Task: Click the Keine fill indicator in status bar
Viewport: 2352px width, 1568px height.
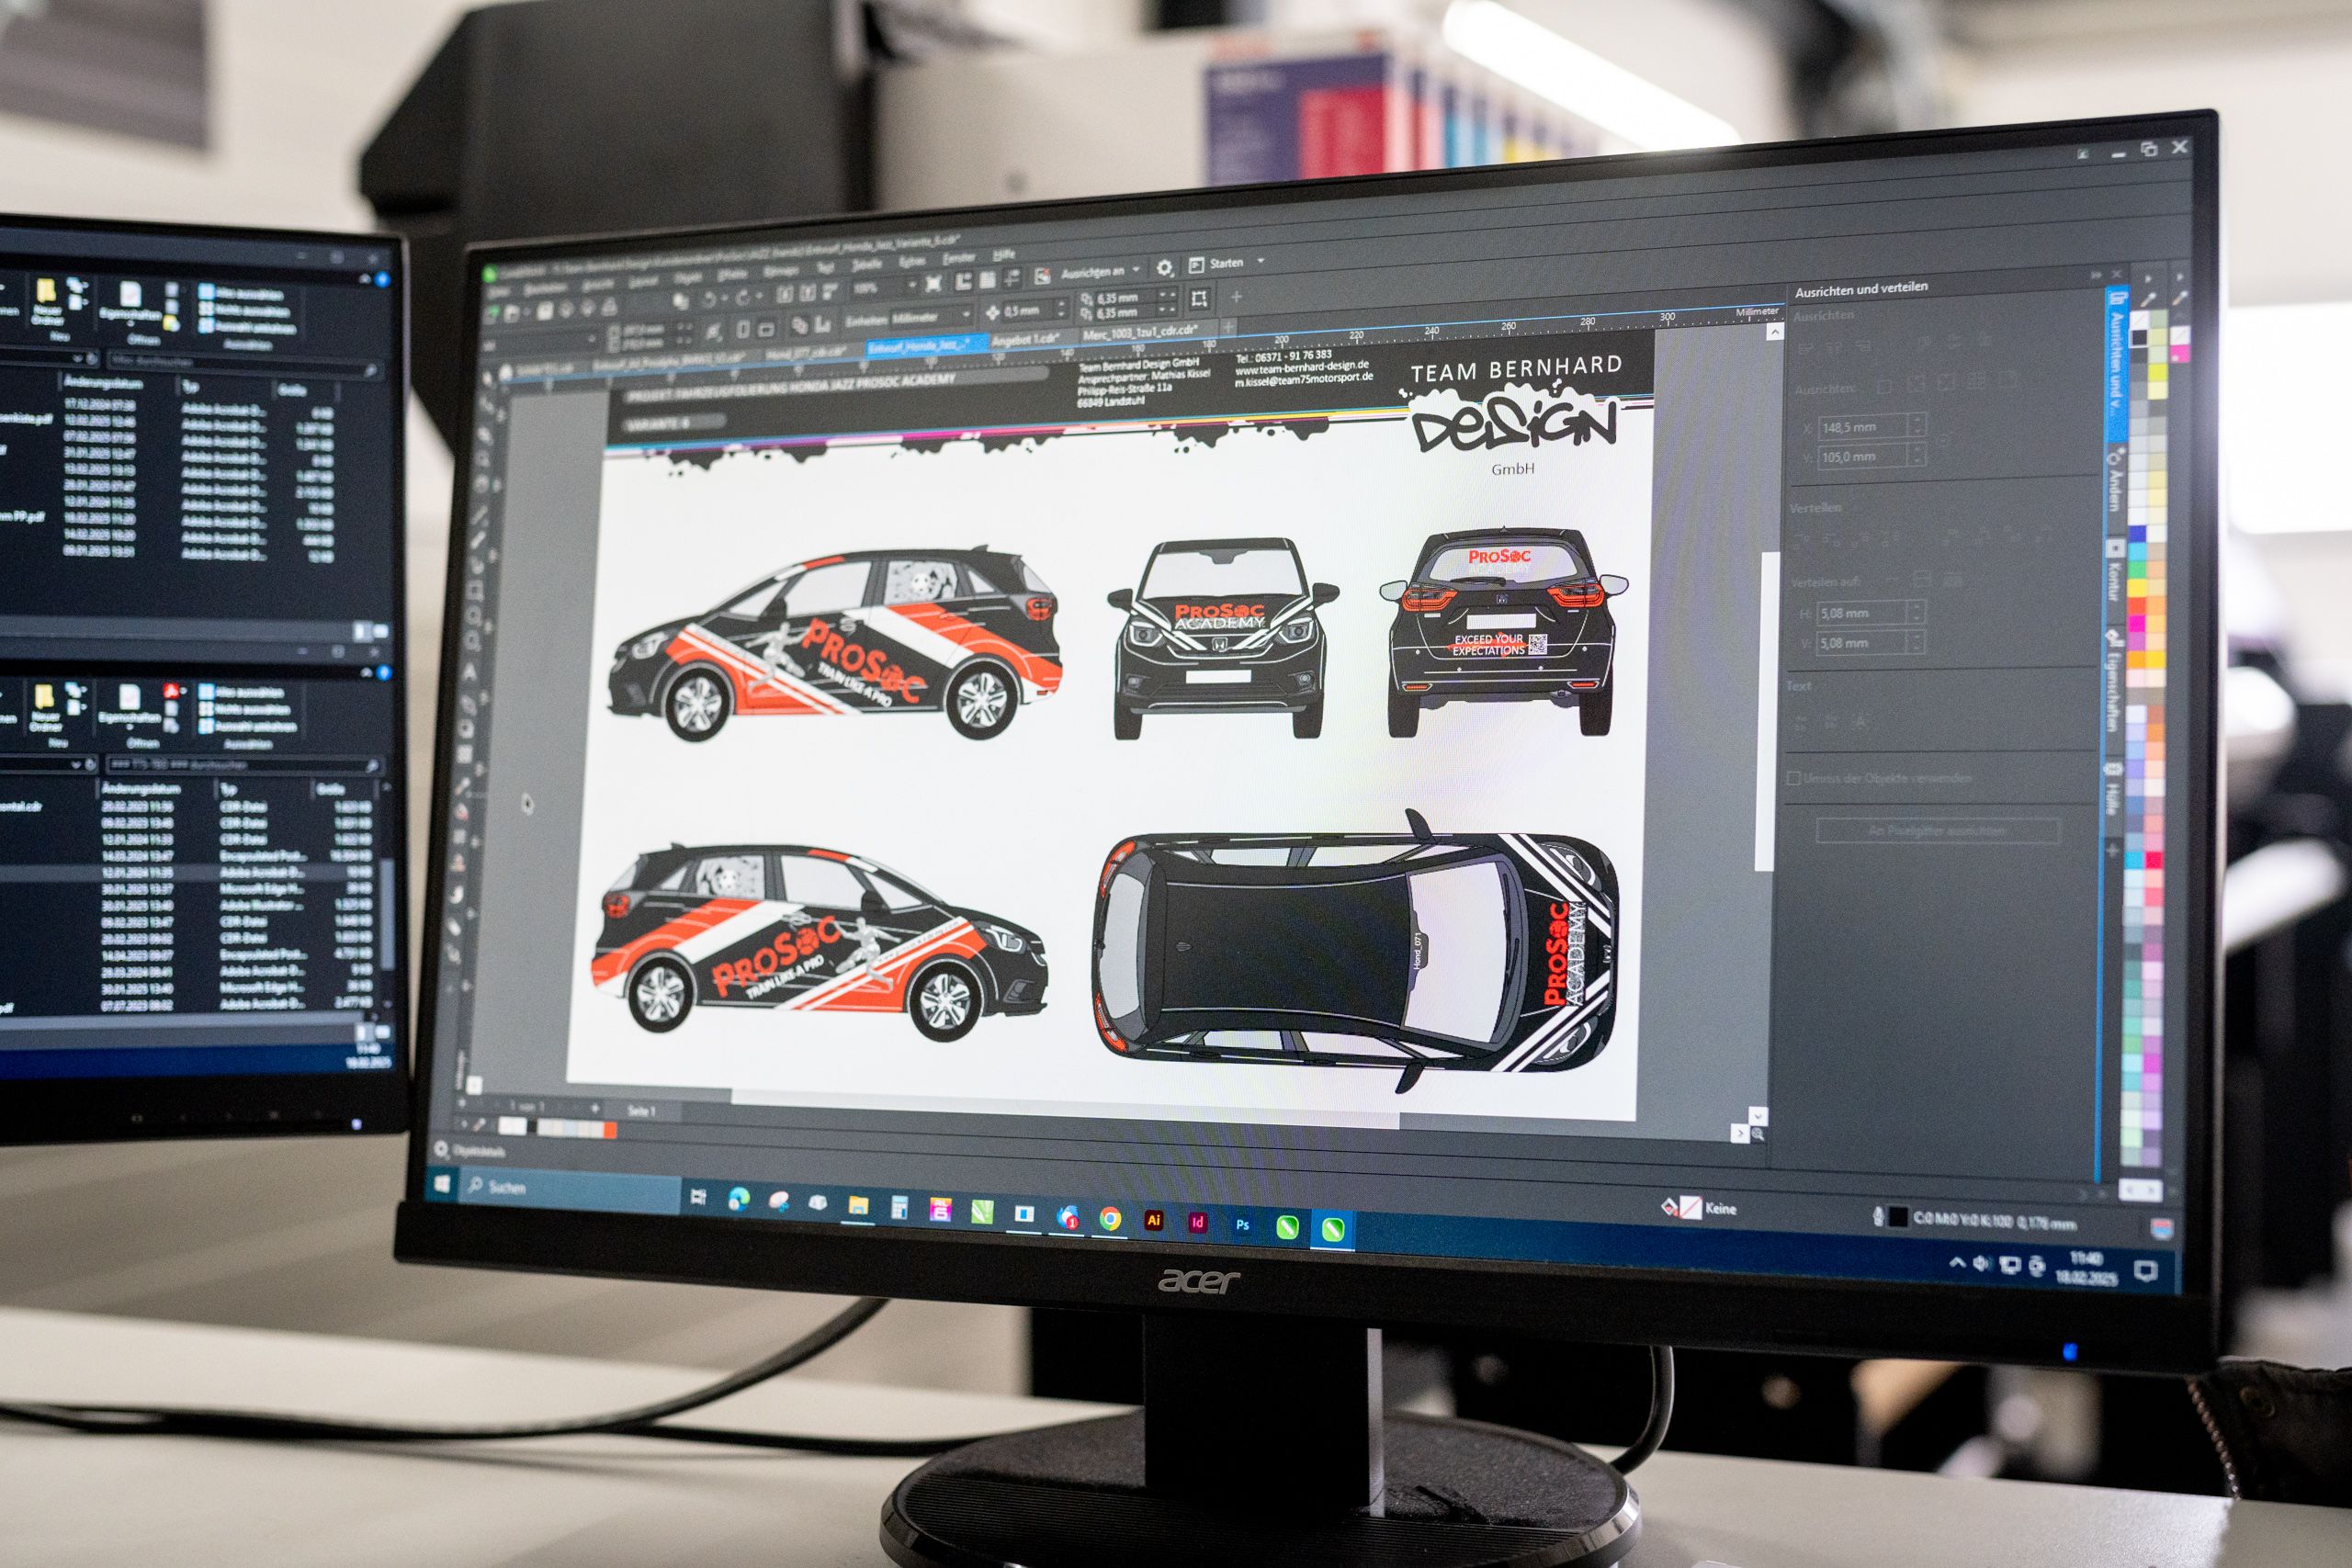Action: (1700, 1208)
